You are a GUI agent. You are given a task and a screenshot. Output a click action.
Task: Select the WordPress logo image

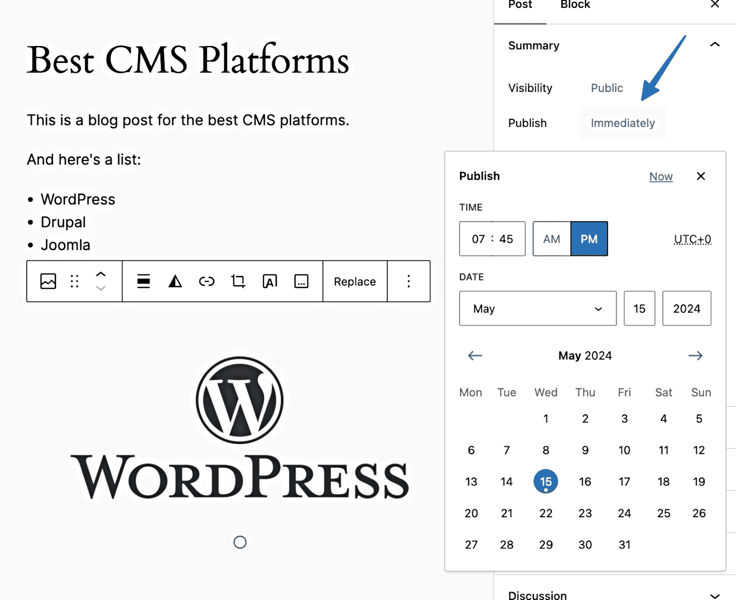pyautogui.click(x=240, y=428)
